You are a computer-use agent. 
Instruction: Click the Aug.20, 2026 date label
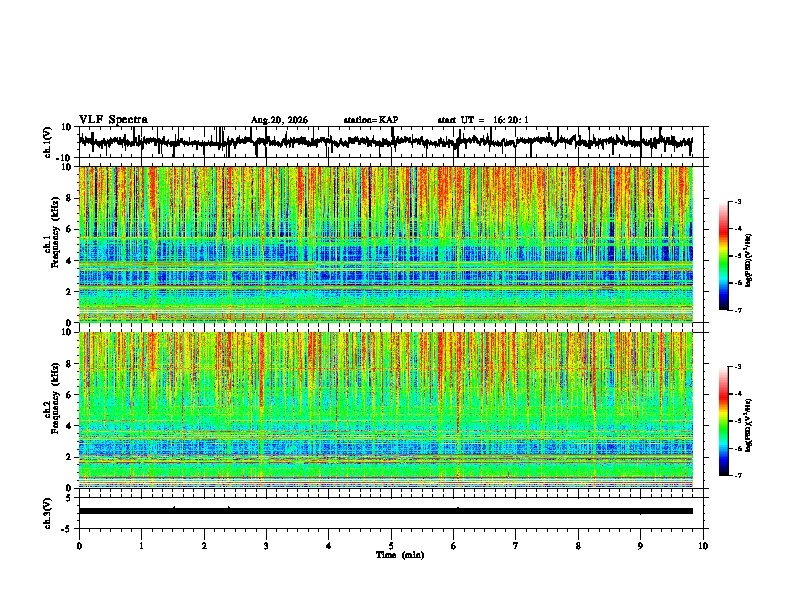coord(279,120)
